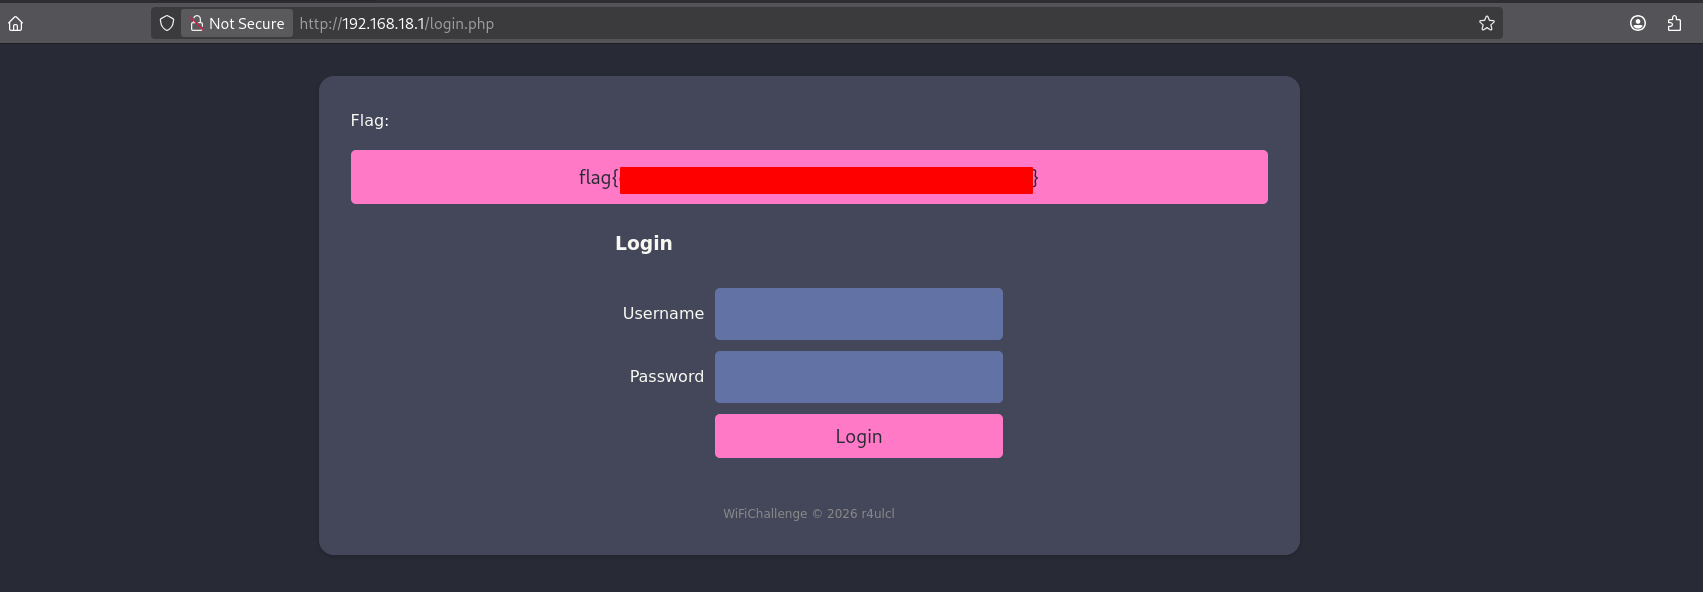Click the red redacted flag block
The width and height of the screenshot is (1703, 592).
[x=826, y=180]
